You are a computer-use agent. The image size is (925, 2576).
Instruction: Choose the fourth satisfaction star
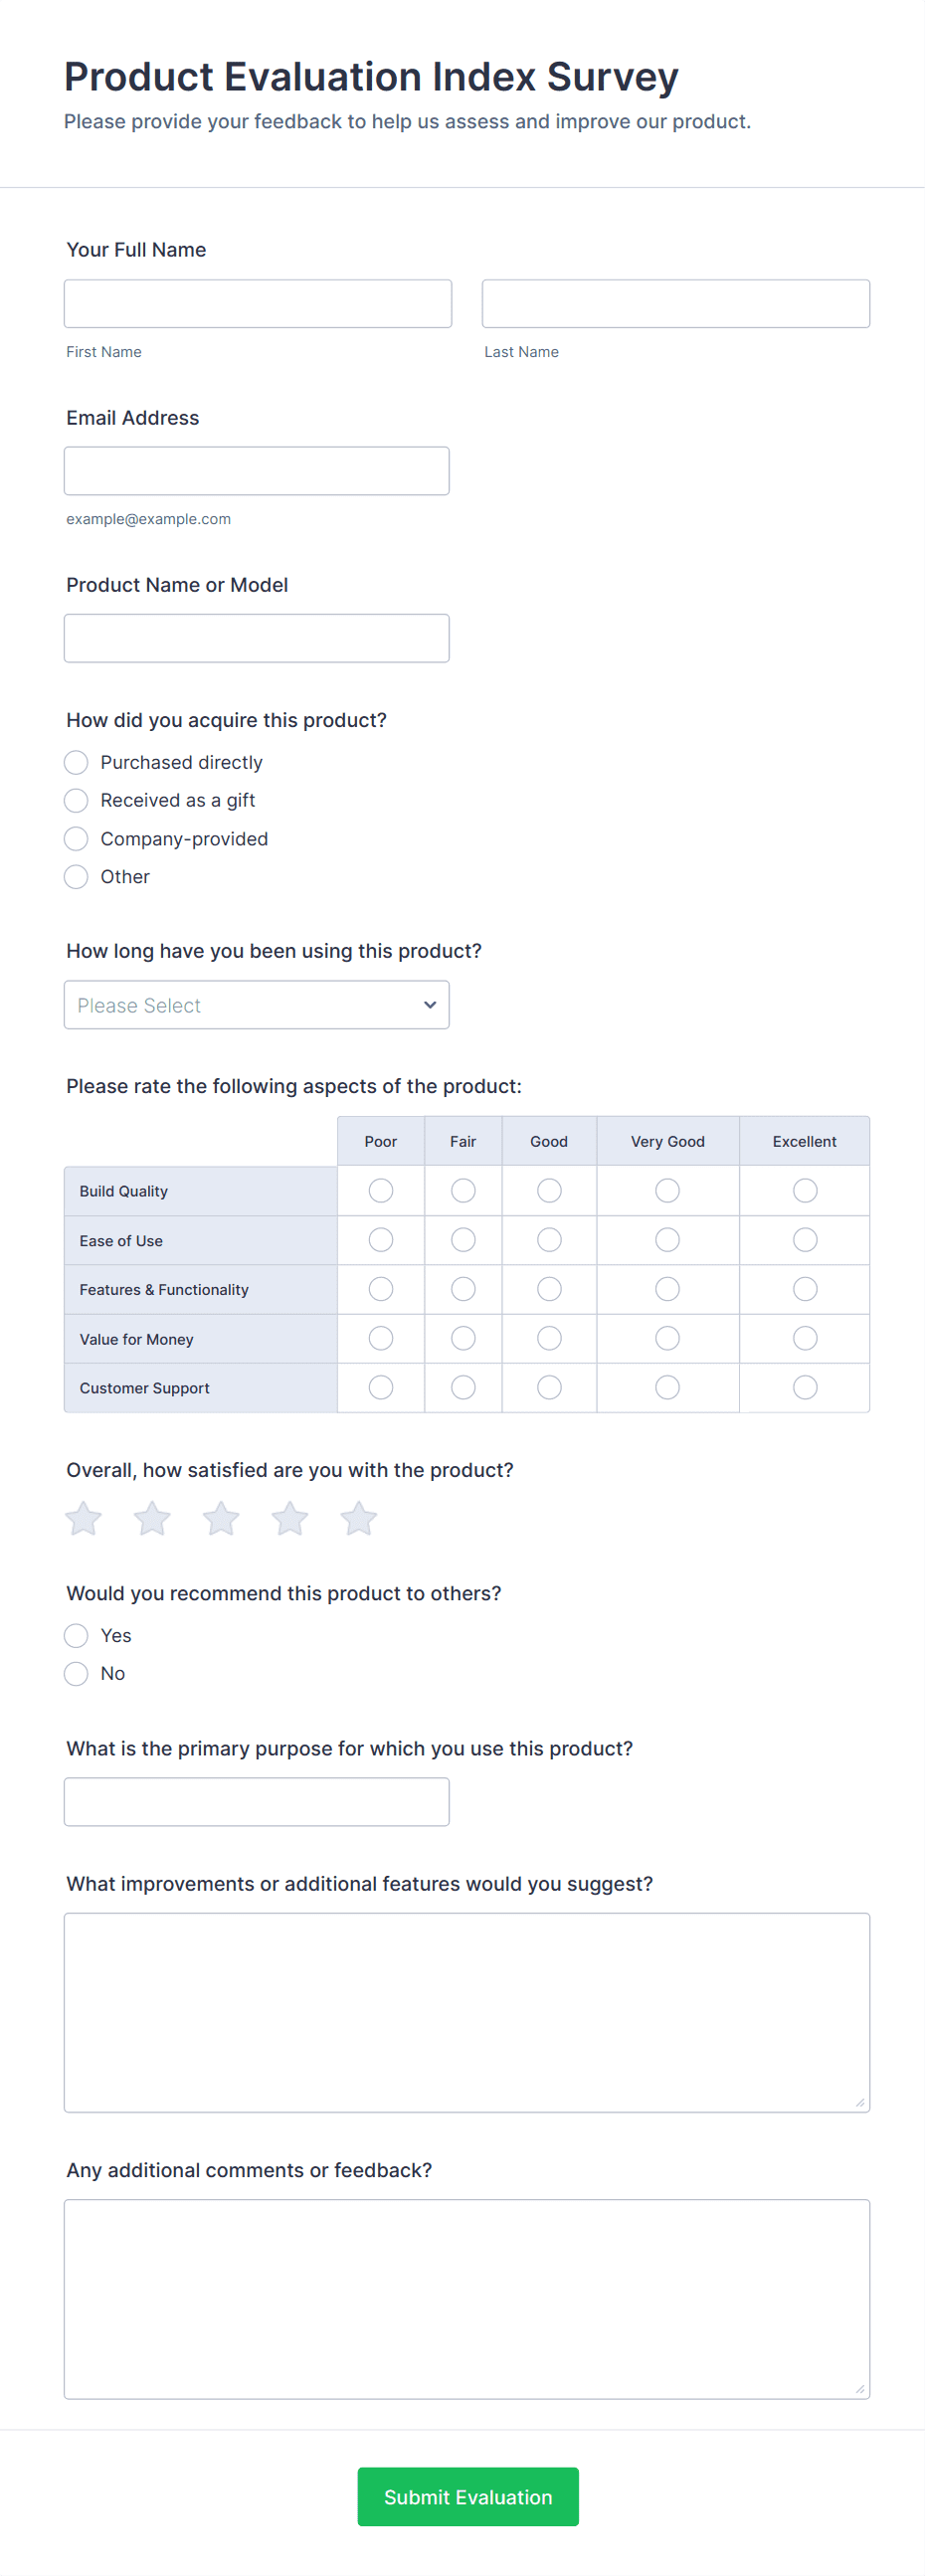pyautogui.click(x=290, y=1519)
